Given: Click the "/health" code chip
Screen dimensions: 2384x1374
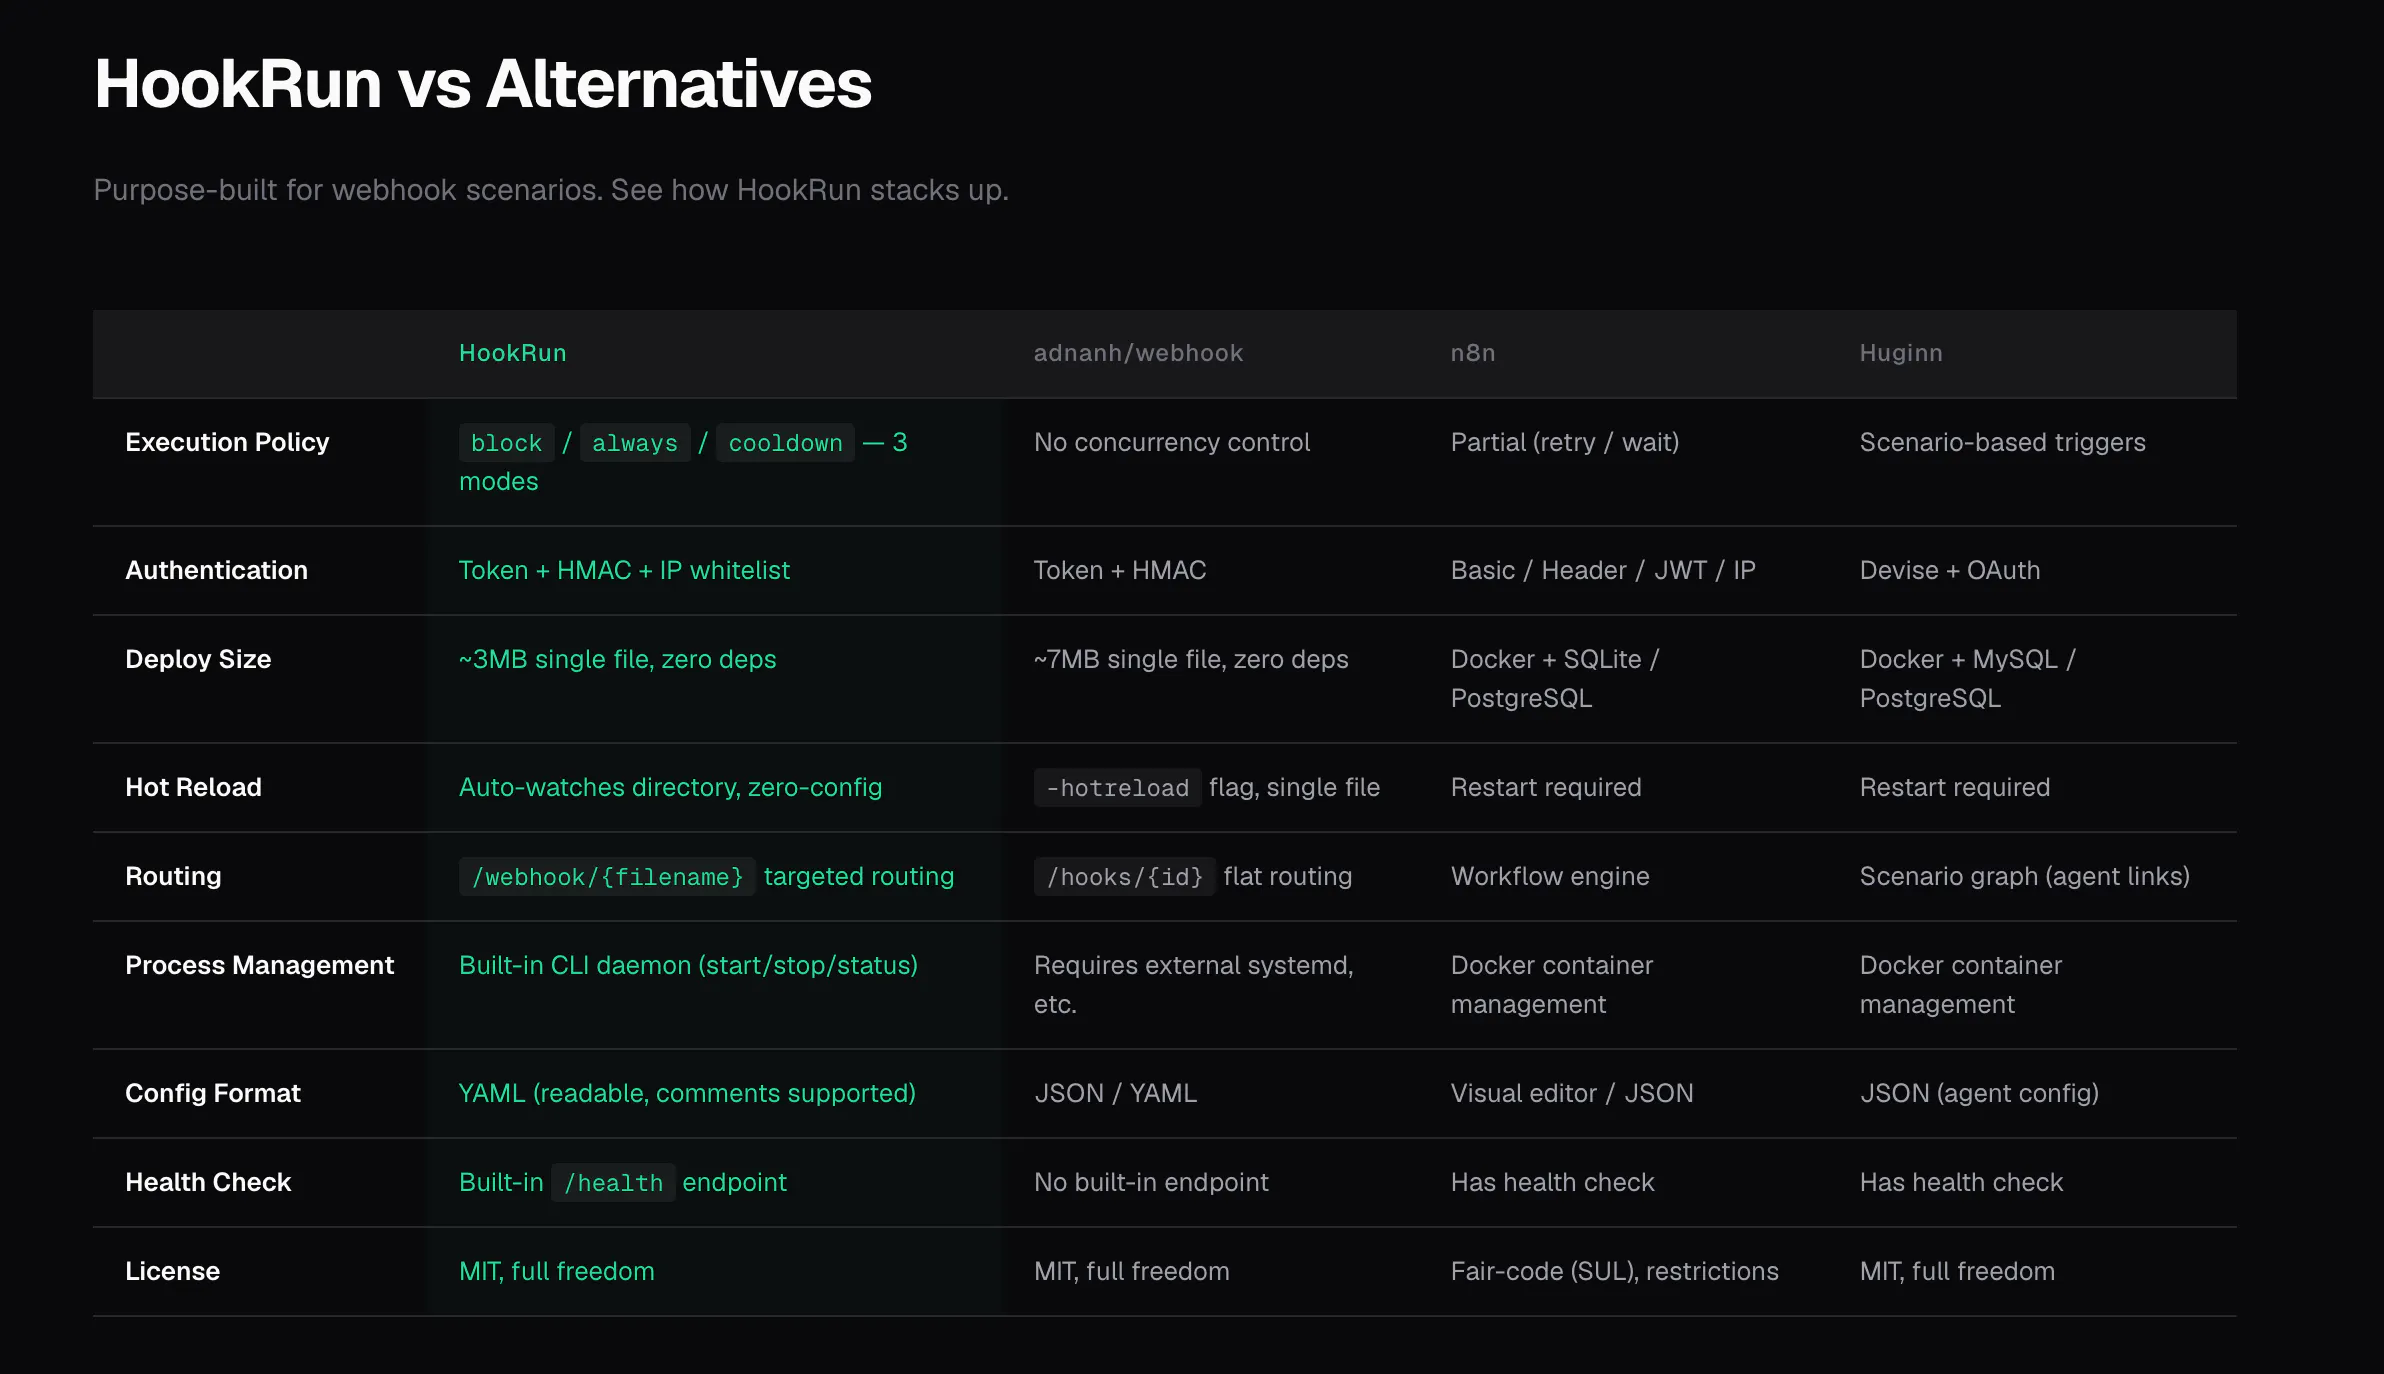Looking at the screenshot, I should point(613,1183).
